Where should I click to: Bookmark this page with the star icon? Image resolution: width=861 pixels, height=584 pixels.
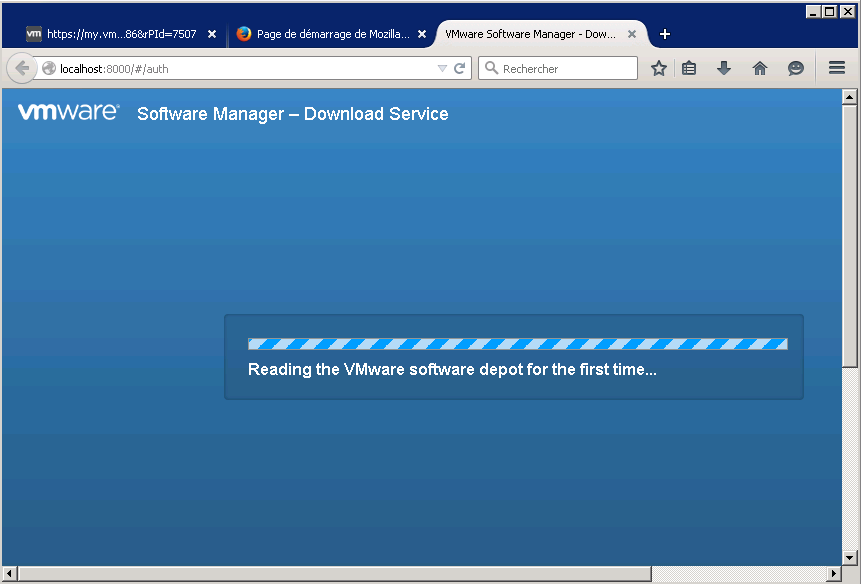coord(659,68)
